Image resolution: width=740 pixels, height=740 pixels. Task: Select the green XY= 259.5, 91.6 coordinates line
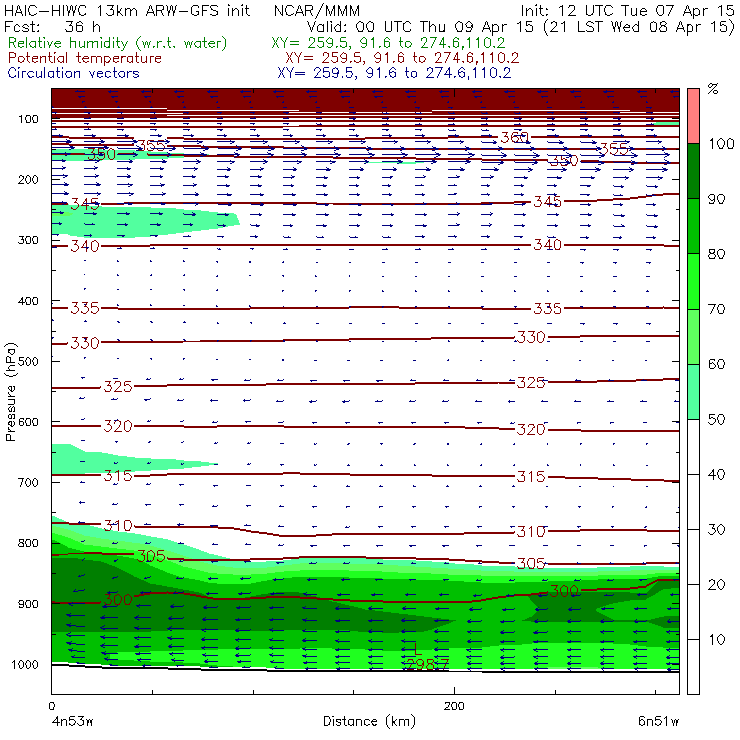pyautogui.click(x=388, y=43)
